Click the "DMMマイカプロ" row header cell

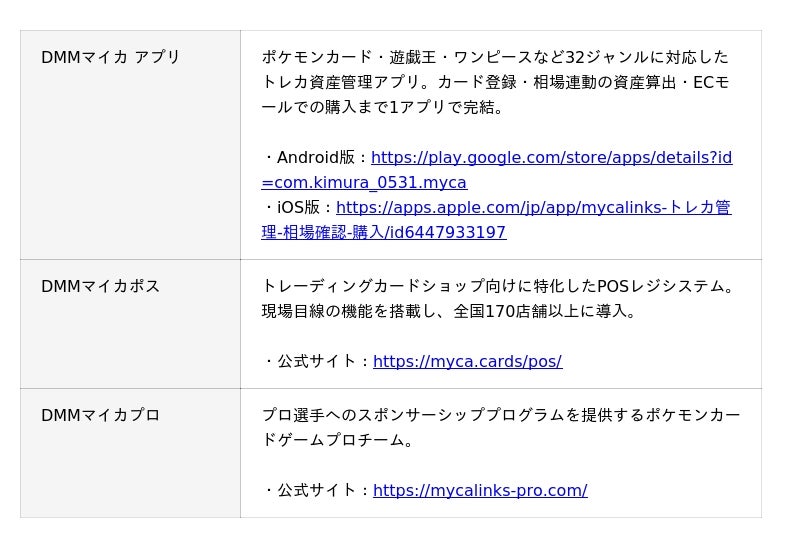click(100, 416)
